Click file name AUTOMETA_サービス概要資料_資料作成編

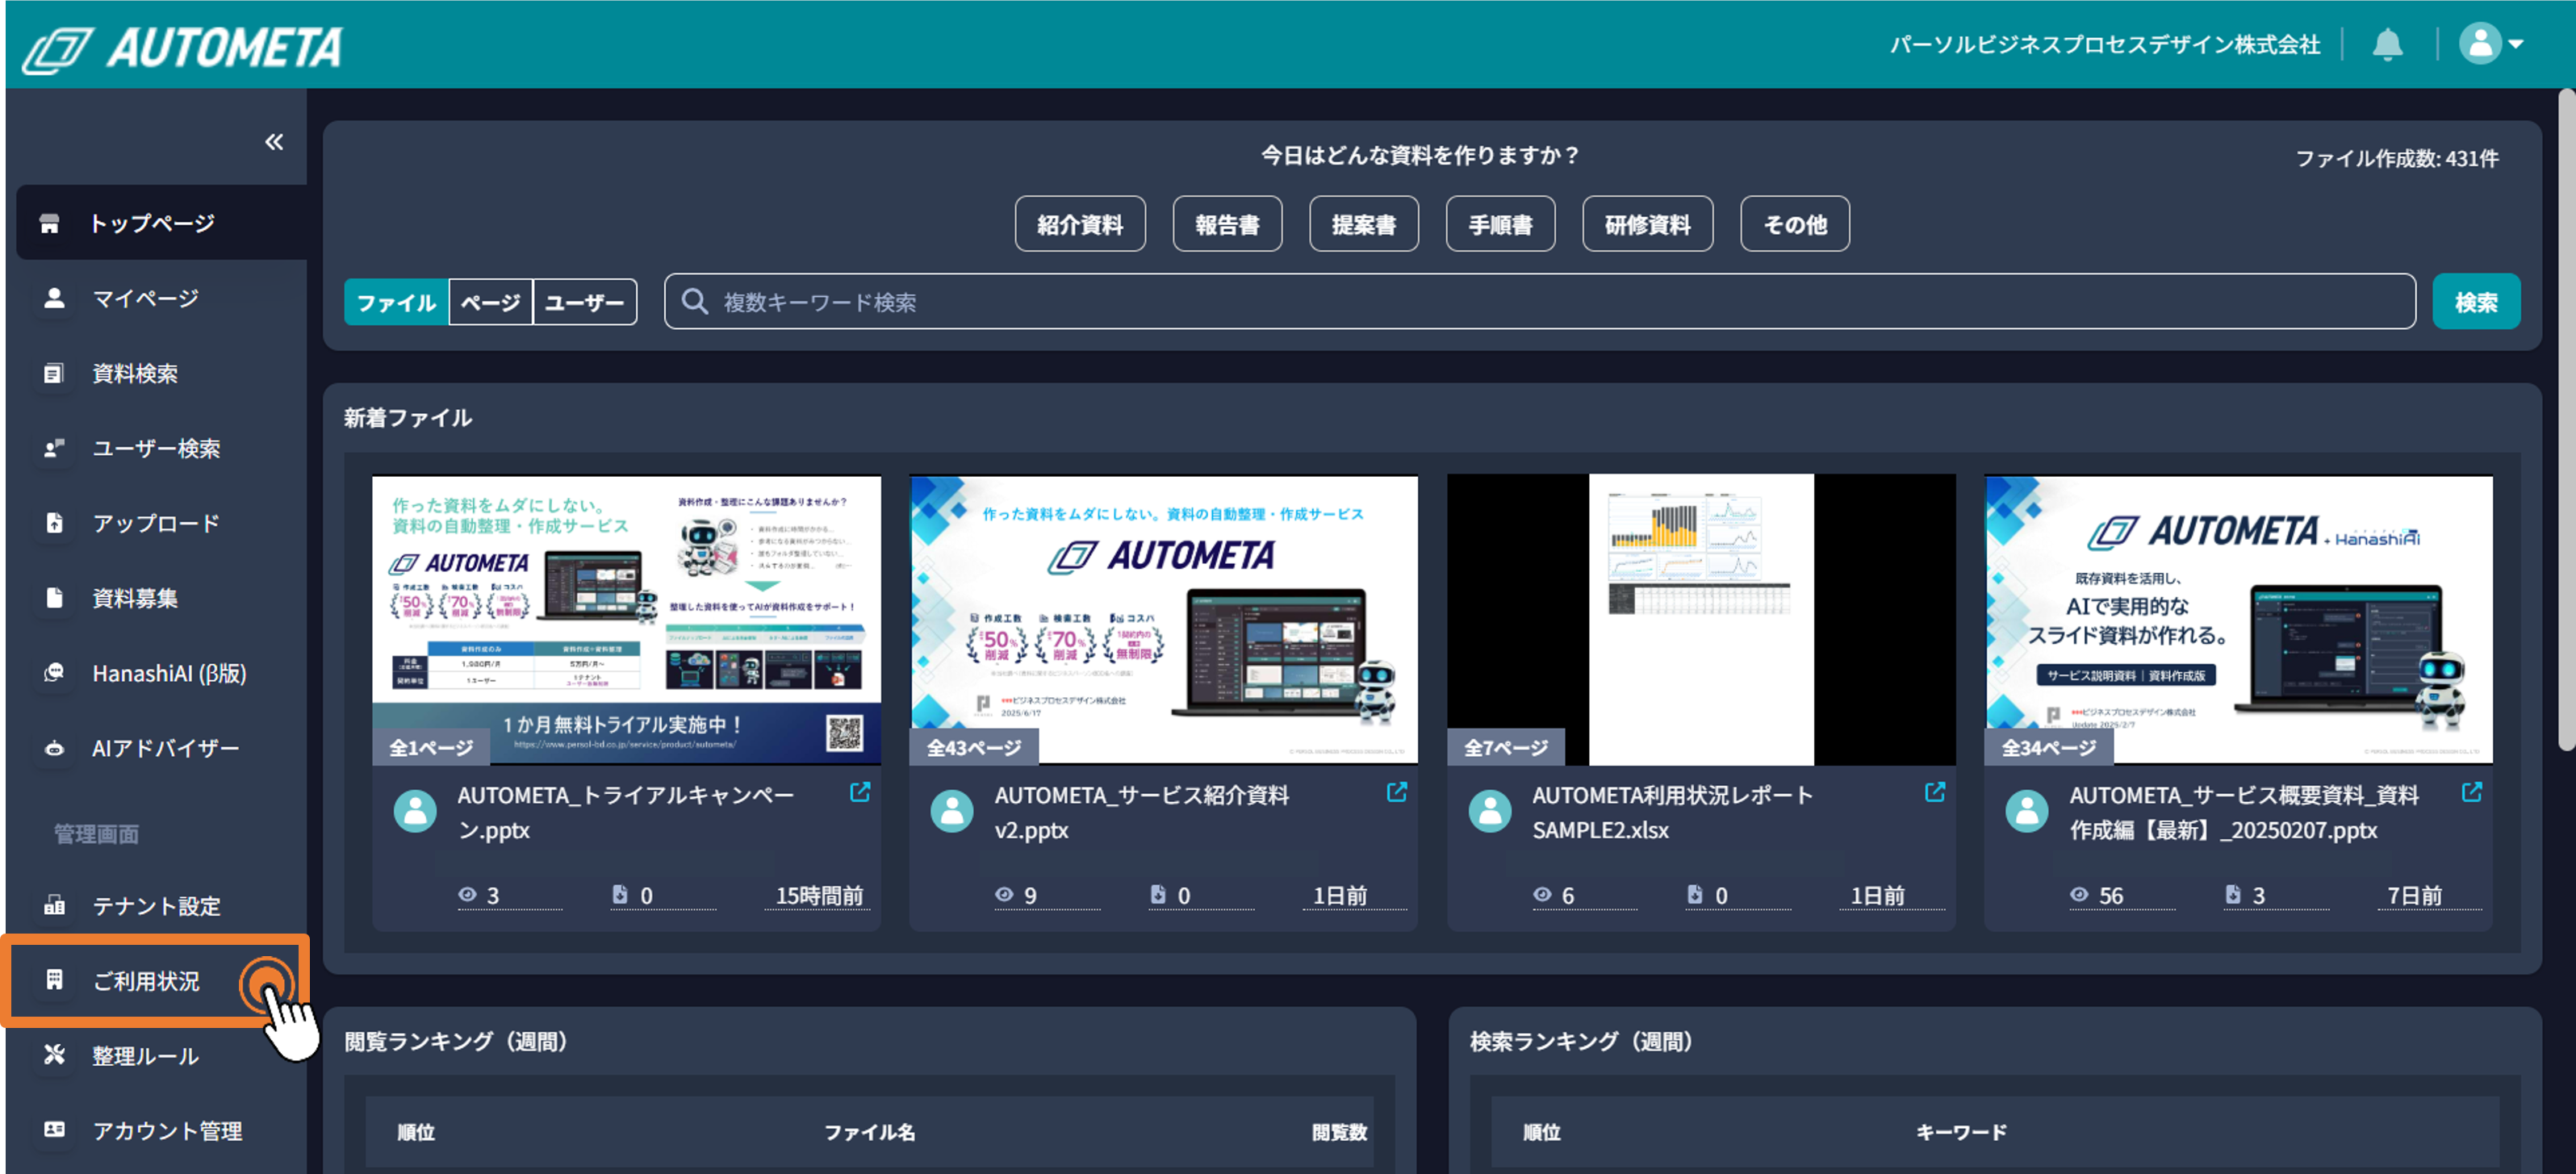(2244, 812)
